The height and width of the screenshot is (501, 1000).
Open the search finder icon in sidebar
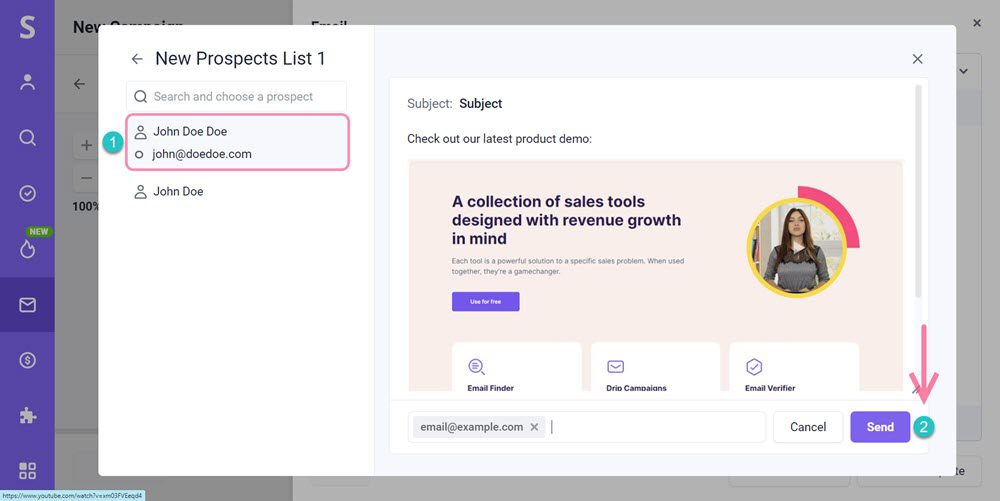pos(27,138)
